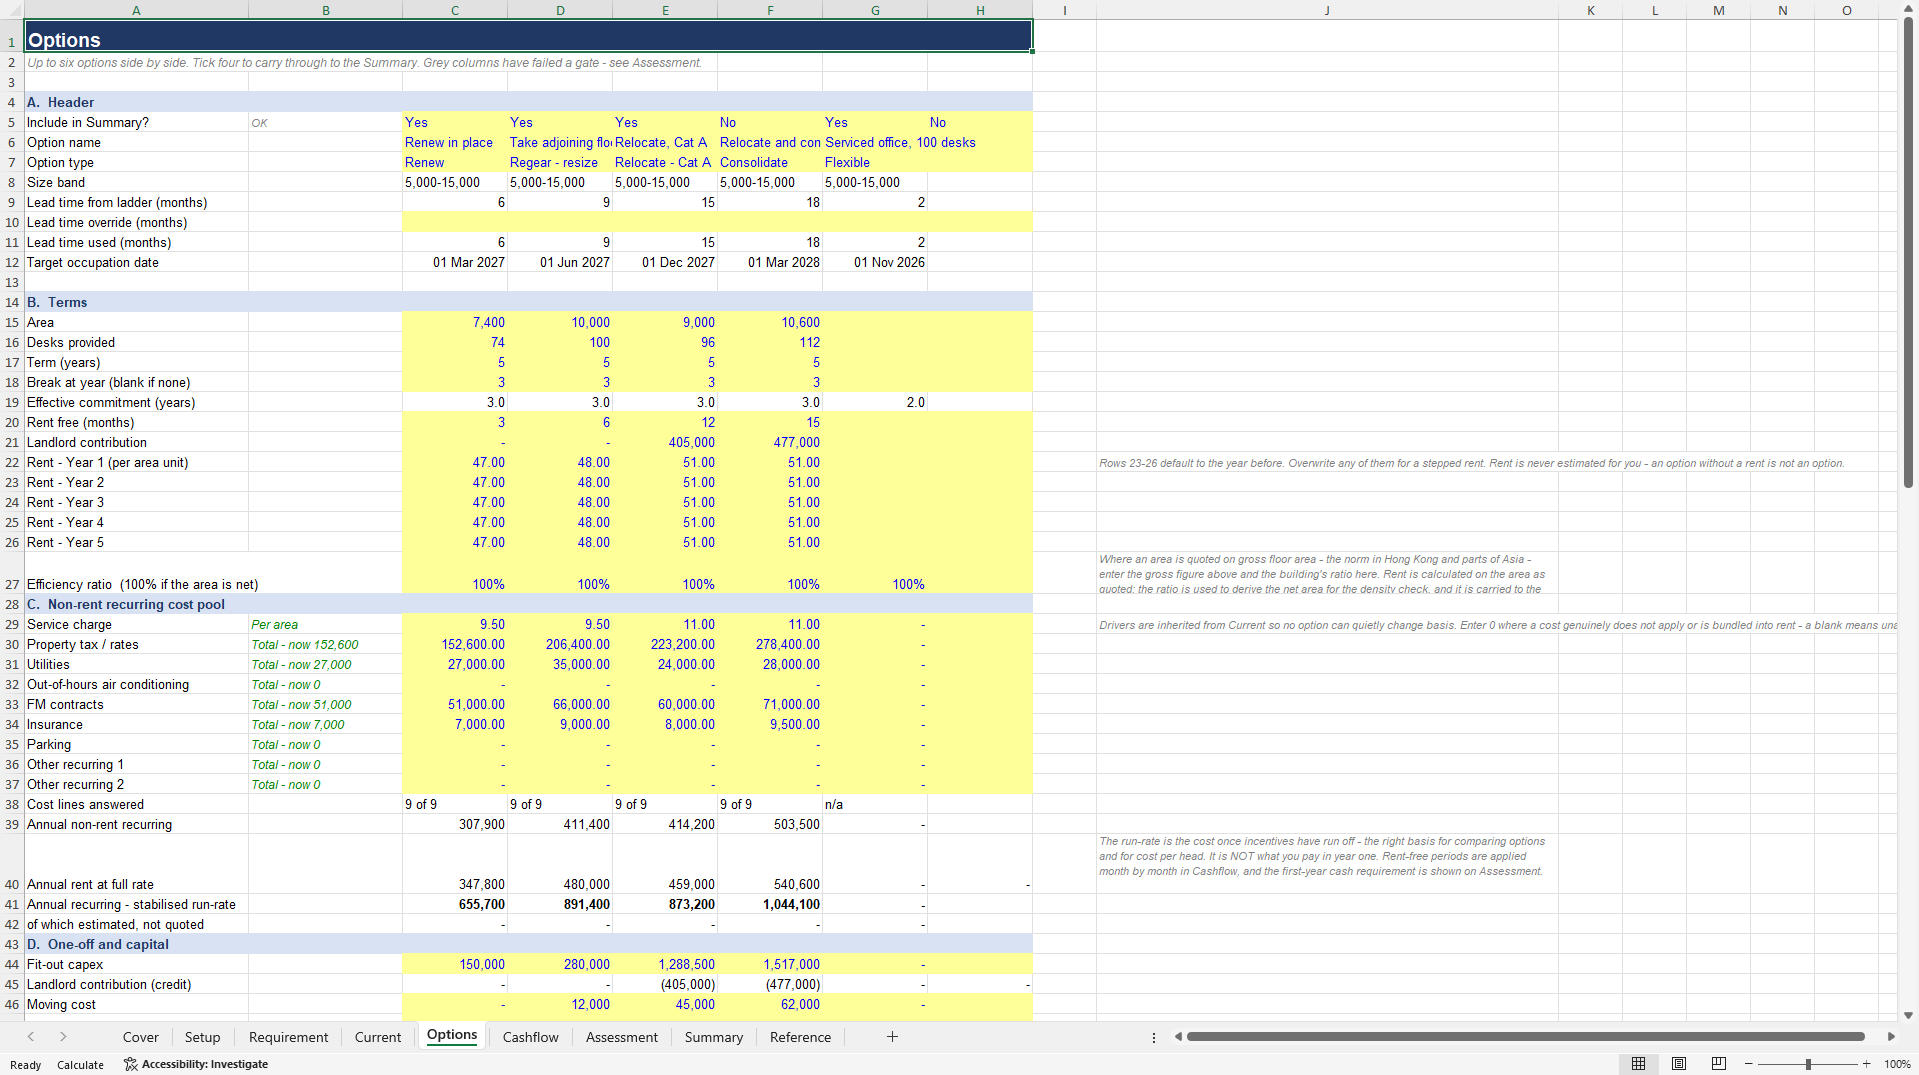Go to next sheet tab arrow
This screenshot has width=1919, height=1075.
tap(63, 1037)
